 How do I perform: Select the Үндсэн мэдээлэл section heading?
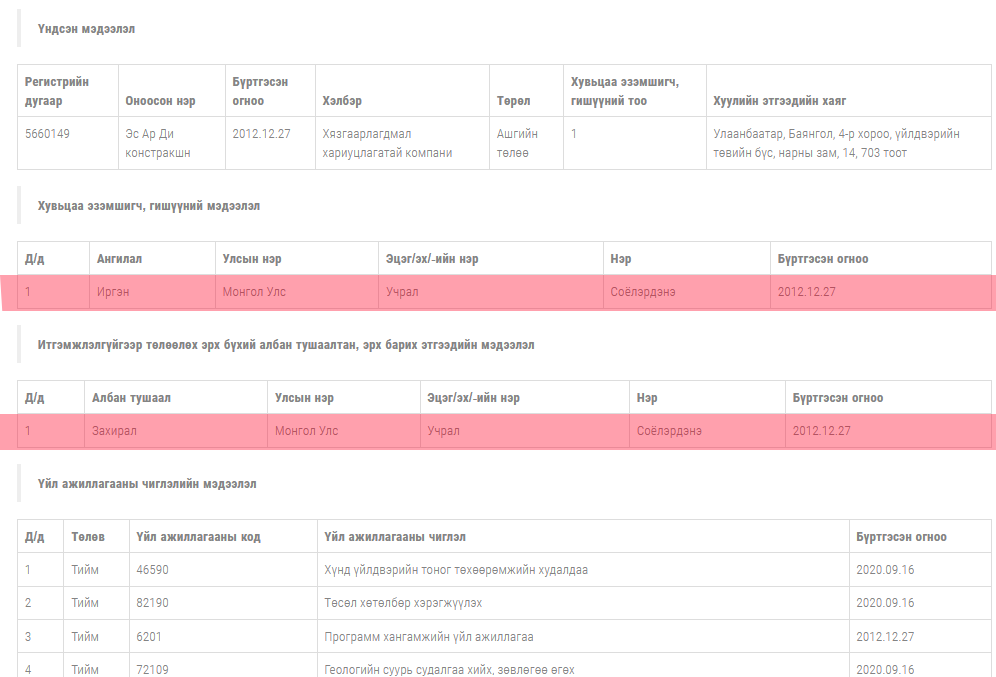[86, 29]
